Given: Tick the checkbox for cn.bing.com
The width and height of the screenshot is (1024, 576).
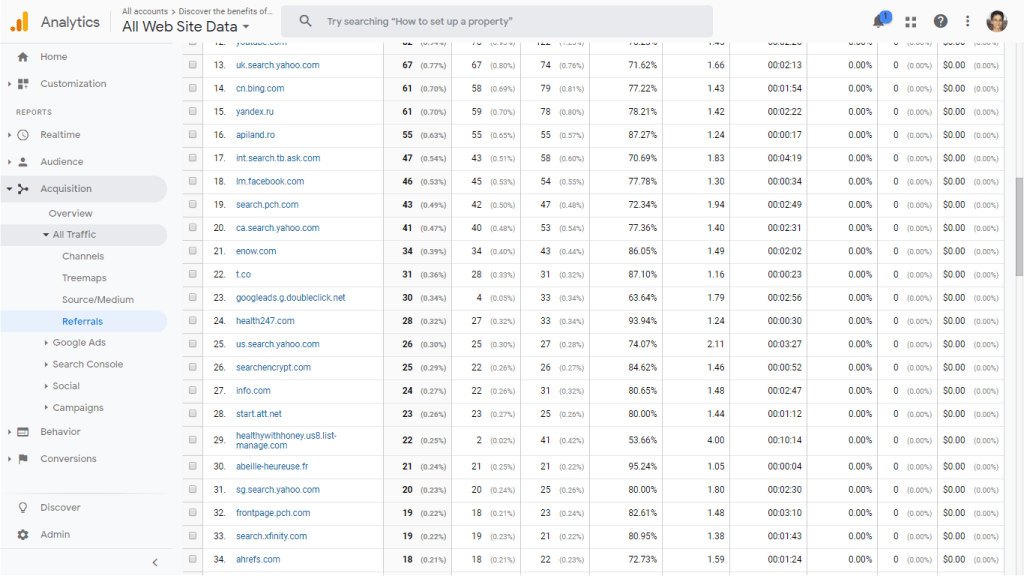Looking at the screenshot, I should pos(193,88).
